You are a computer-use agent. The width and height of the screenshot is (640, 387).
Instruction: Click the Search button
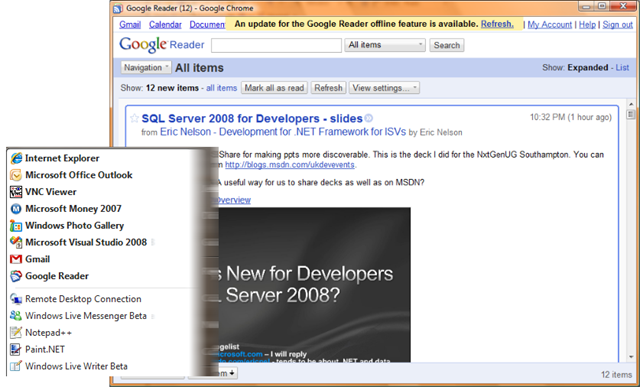447,45
